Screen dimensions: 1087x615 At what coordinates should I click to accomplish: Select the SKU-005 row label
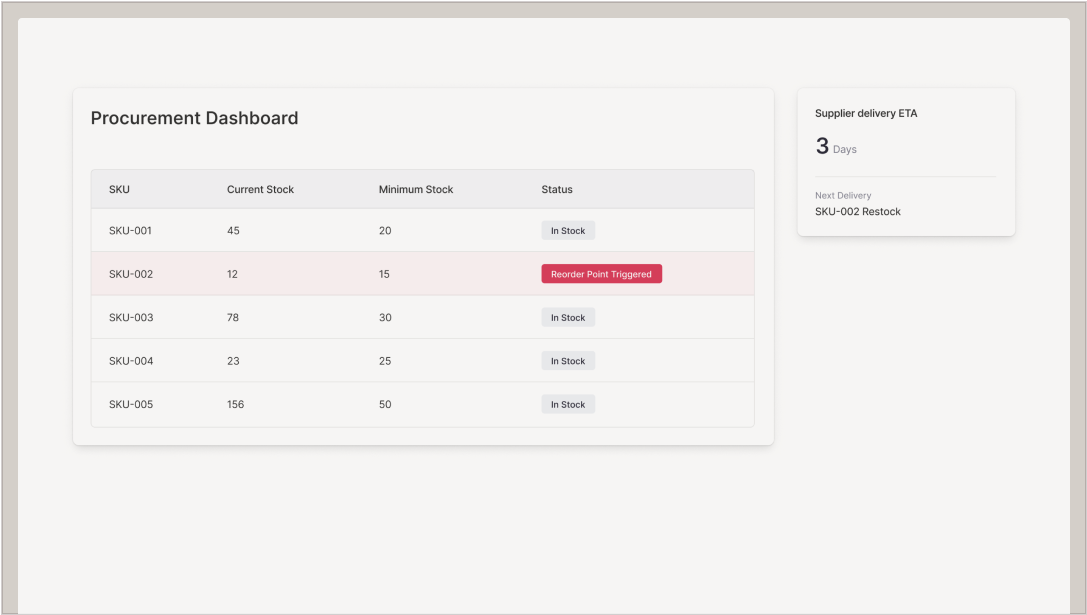coord(131,405)
